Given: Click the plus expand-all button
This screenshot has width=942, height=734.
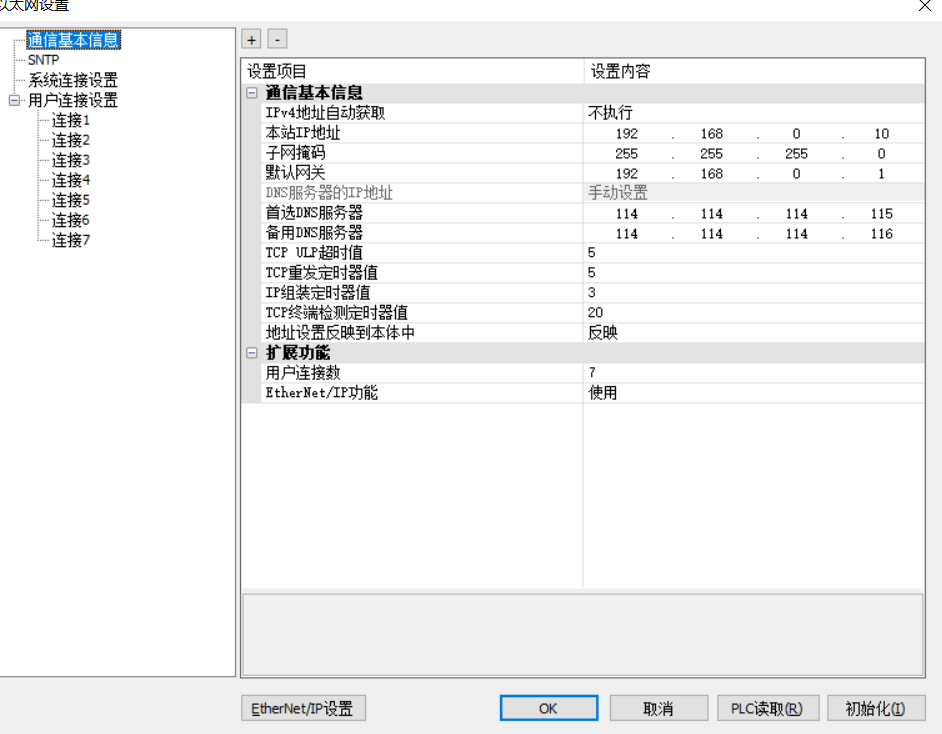Looking at the screenshot, I should click(x=251, y=39).
